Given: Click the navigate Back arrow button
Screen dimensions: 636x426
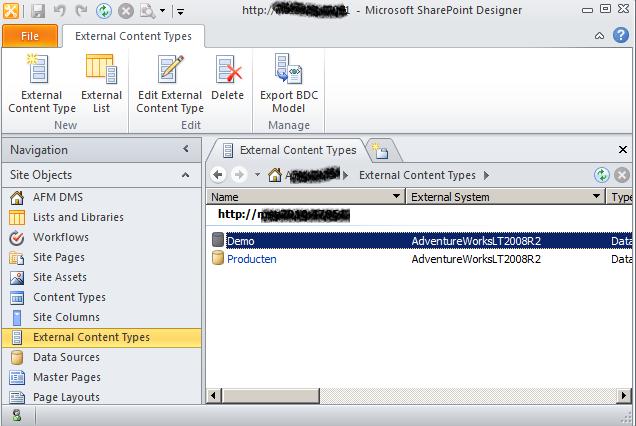Looking at the screenshot, I should click(219, 175).
